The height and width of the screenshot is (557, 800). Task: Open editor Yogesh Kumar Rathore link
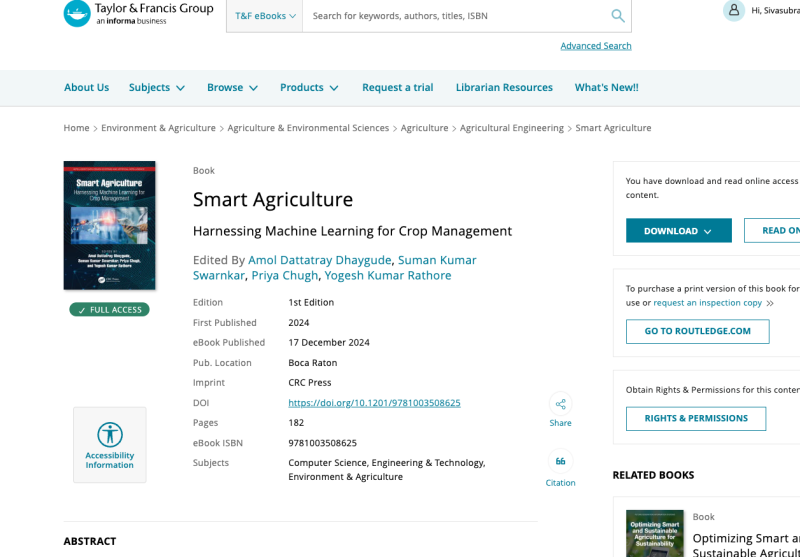point(388,275)
